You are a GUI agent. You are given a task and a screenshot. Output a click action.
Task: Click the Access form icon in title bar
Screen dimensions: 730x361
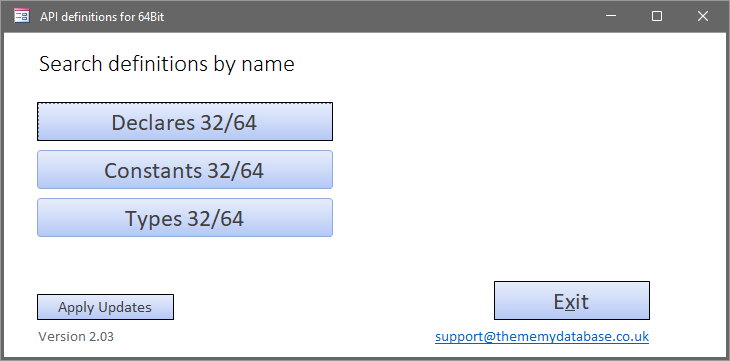click(x=21, y=16)
